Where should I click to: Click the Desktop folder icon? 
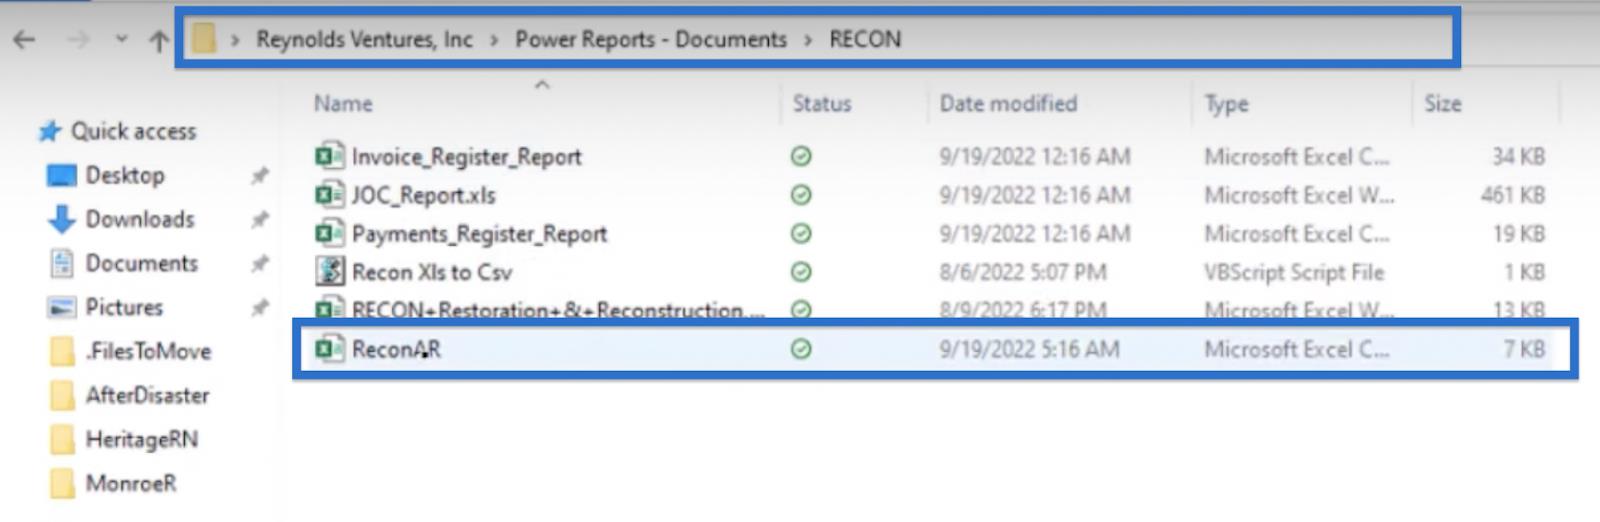(x=62, y=176)
